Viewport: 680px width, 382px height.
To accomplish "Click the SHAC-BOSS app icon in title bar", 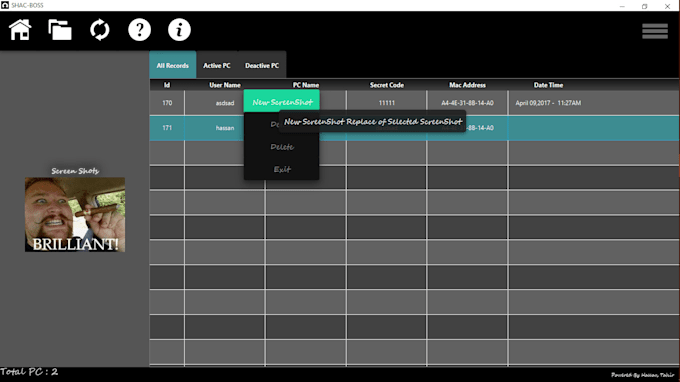I will [5, 5].
